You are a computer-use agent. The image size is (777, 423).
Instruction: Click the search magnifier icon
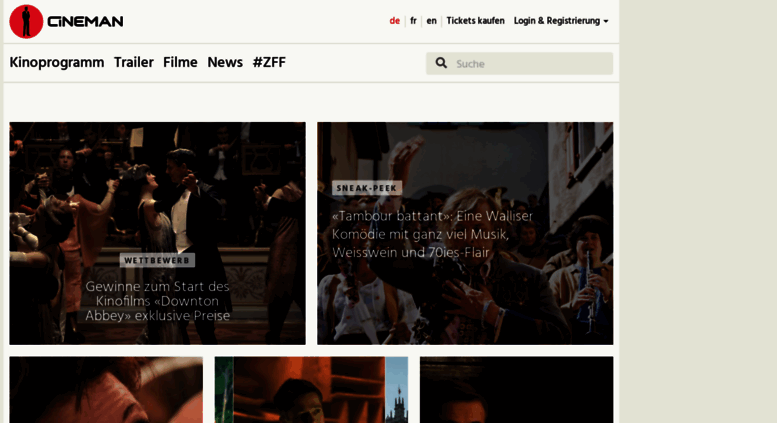(441, 63)
